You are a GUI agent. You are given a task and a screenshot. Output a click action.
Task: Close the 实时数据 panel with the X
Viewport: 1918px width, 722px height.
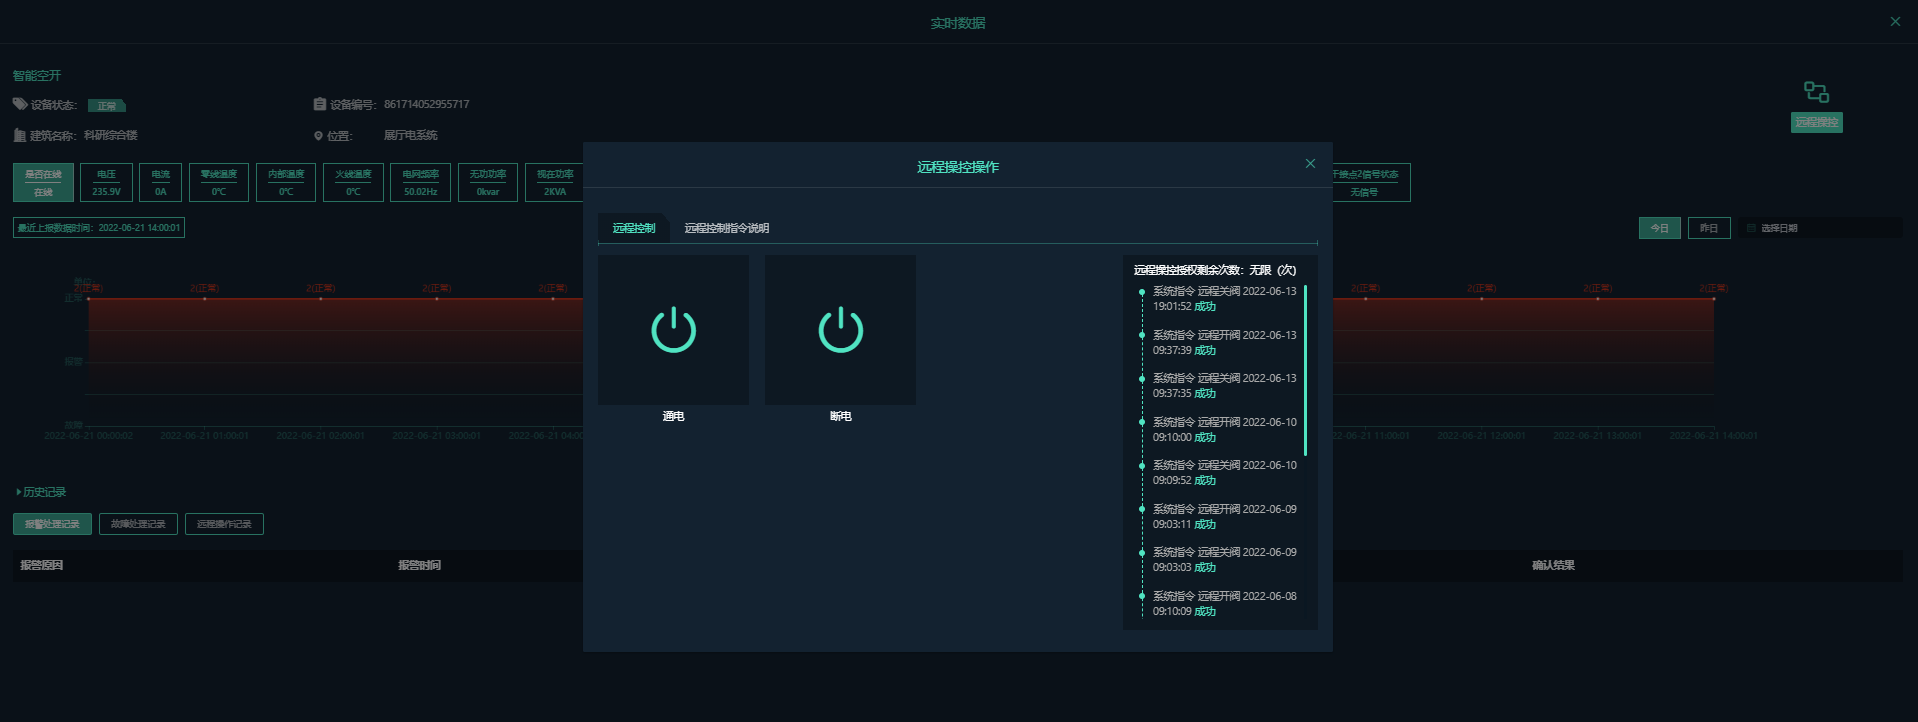pyautogui.click(x=1895, y=21)
